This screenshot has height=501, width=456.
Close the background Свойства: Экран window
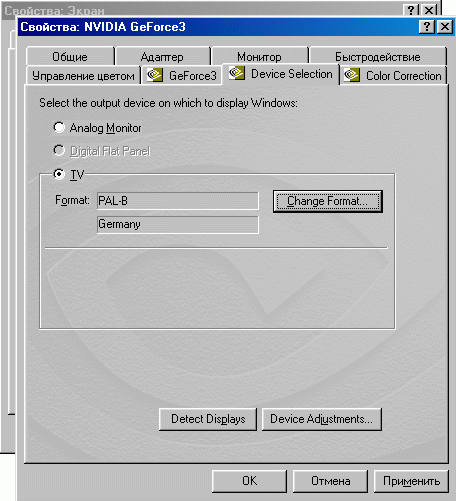[429, 10]
